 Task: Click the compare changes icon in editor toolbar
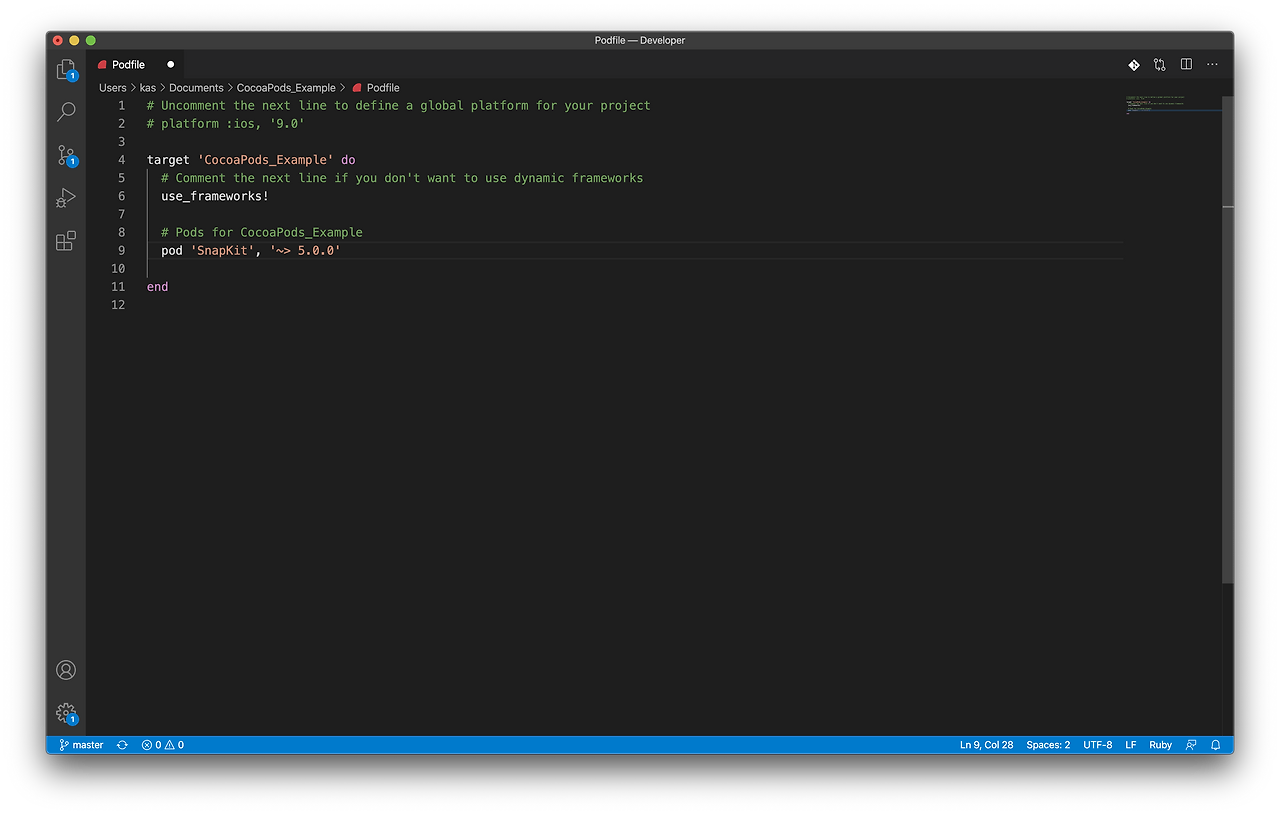1160,65
